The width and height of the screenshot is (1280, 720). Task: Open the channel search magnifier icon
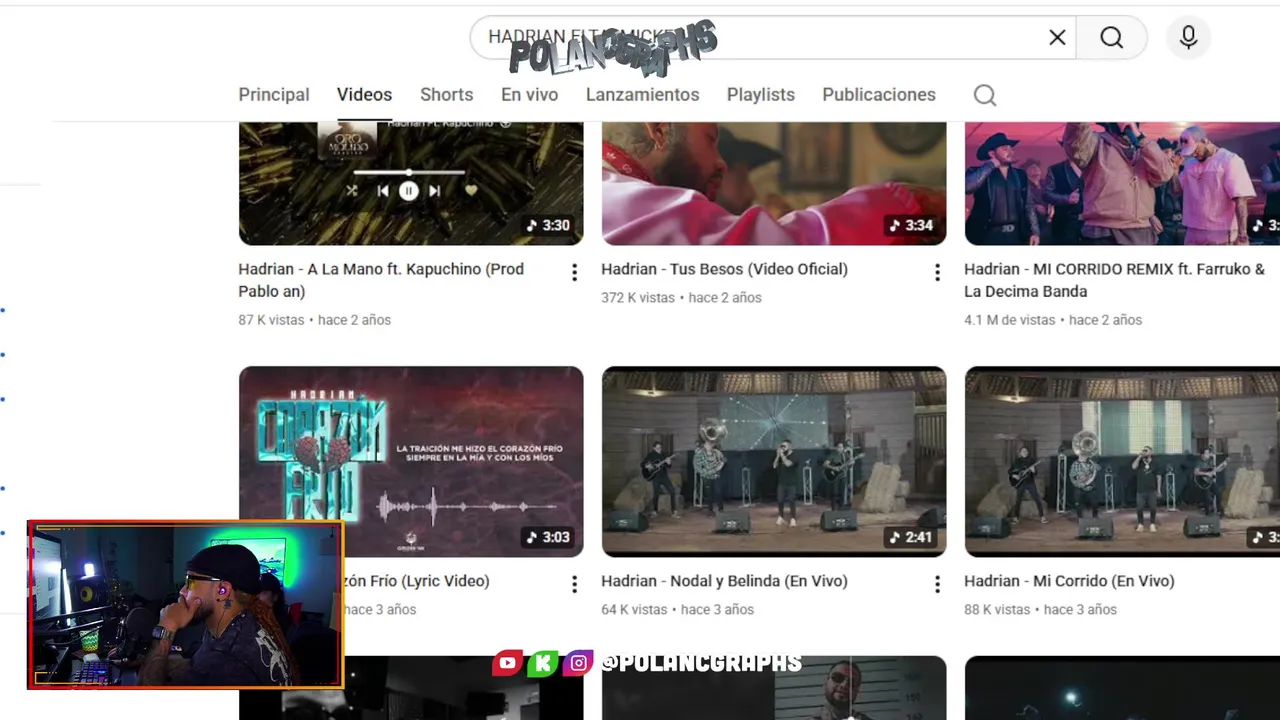click(x=985, y=95)
